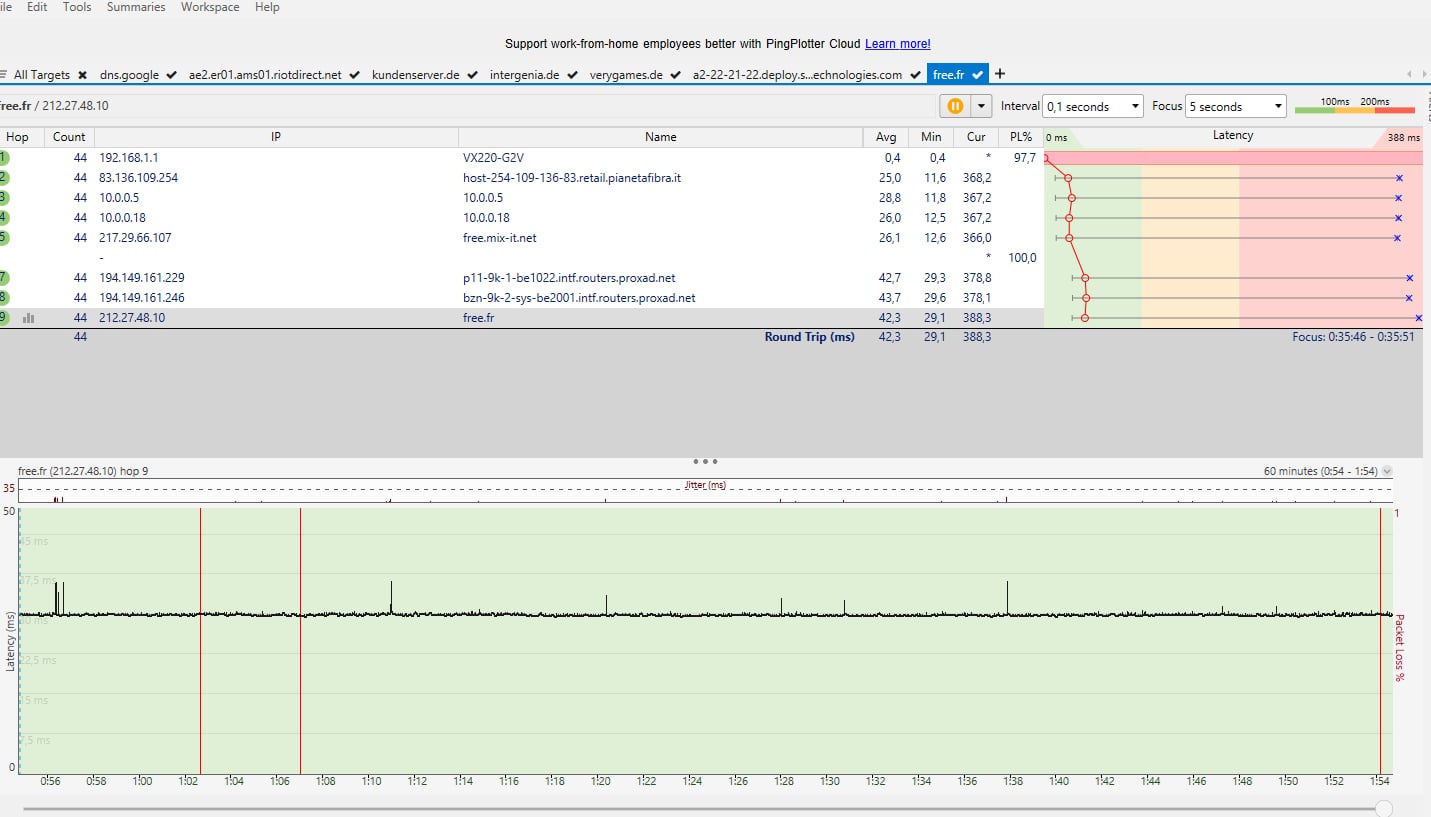Click the Learn more! link

[897, 44]
